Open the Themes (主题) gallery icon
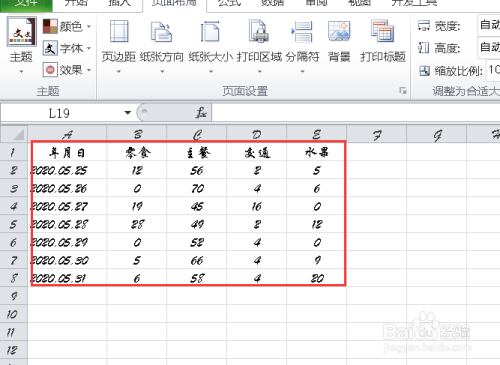The height and width of the screenshot is (365, 500). pos(21,32)
